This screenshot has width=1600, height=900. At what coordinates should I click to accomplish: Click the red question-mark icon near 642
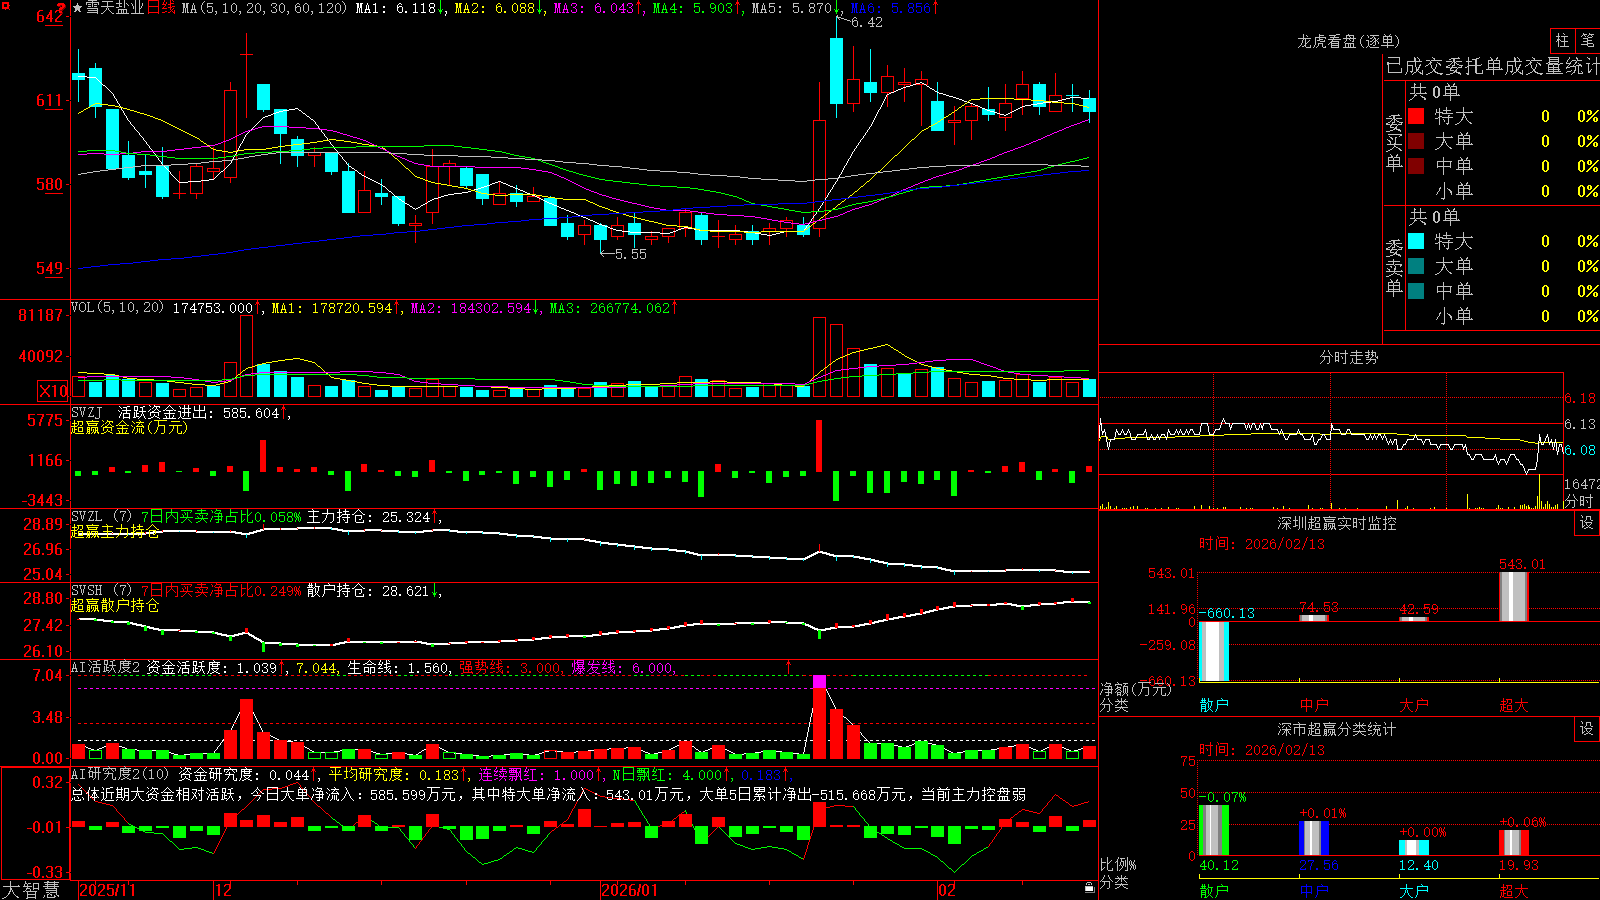61,9
